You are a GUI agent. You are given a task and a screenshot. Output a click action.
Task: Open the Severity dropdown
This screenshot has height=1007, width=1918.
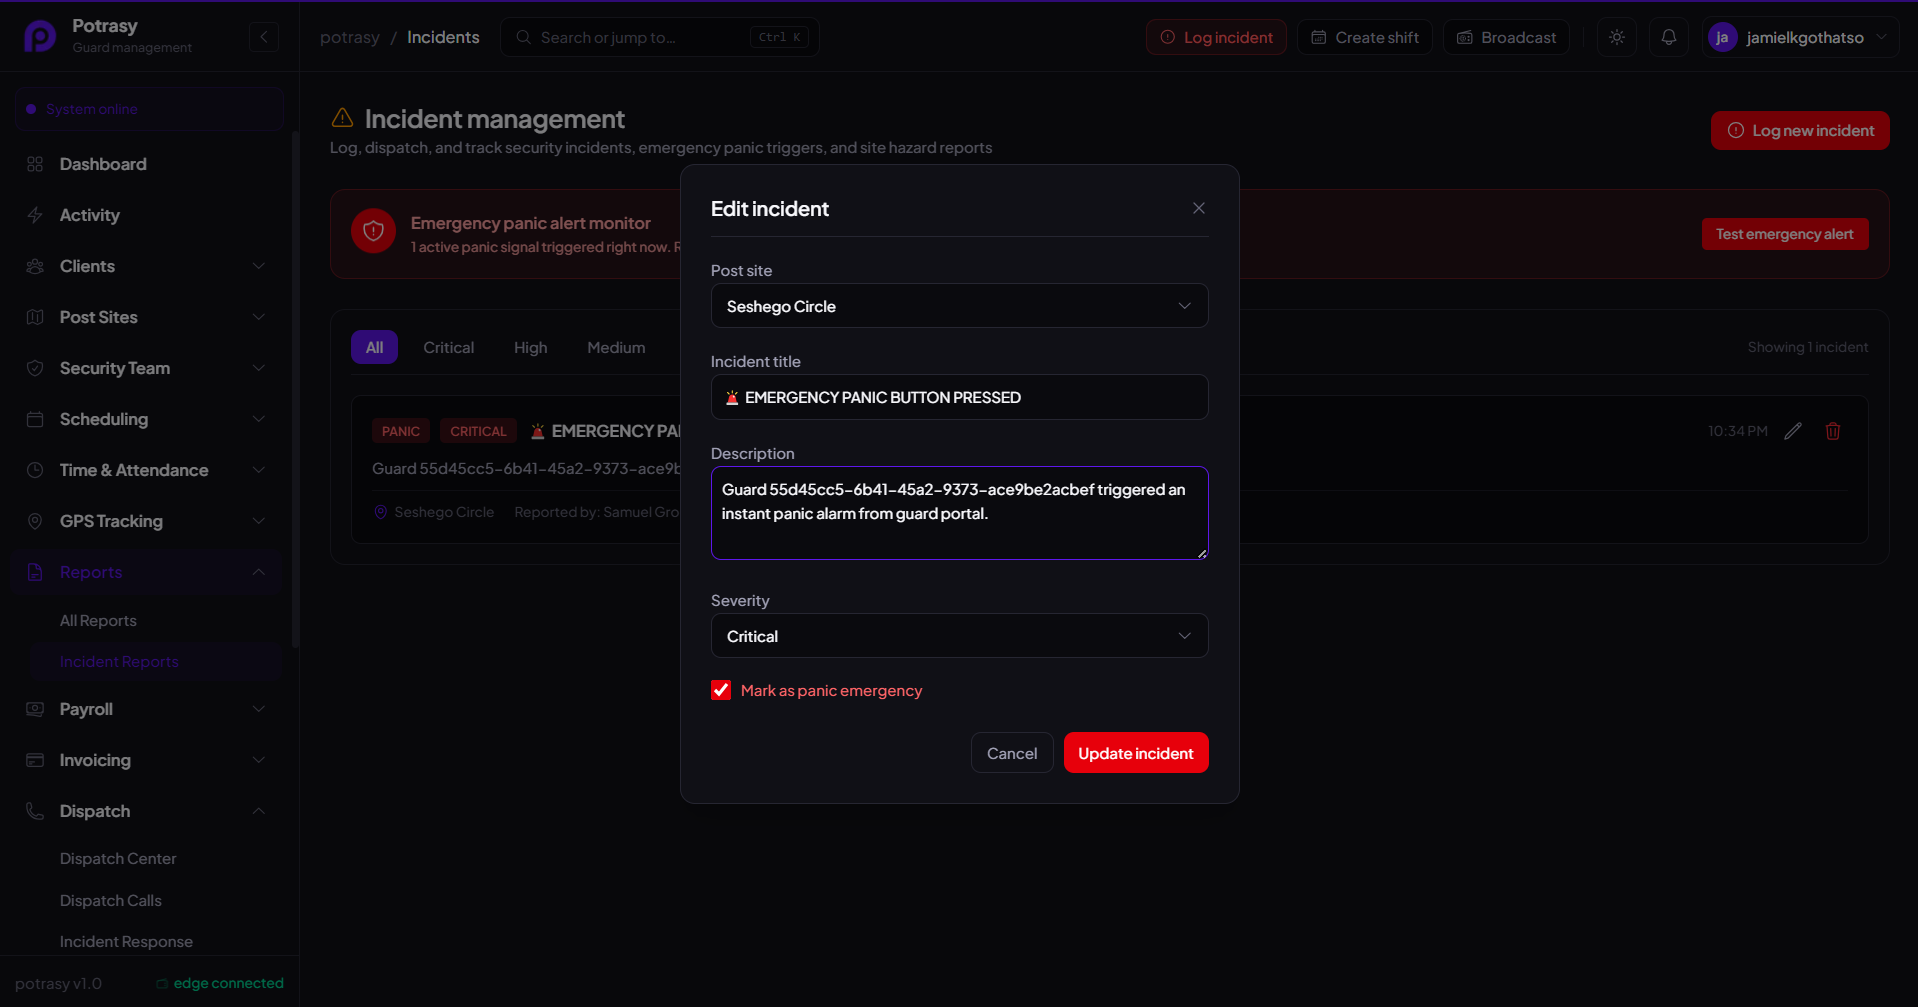[959, 636]
